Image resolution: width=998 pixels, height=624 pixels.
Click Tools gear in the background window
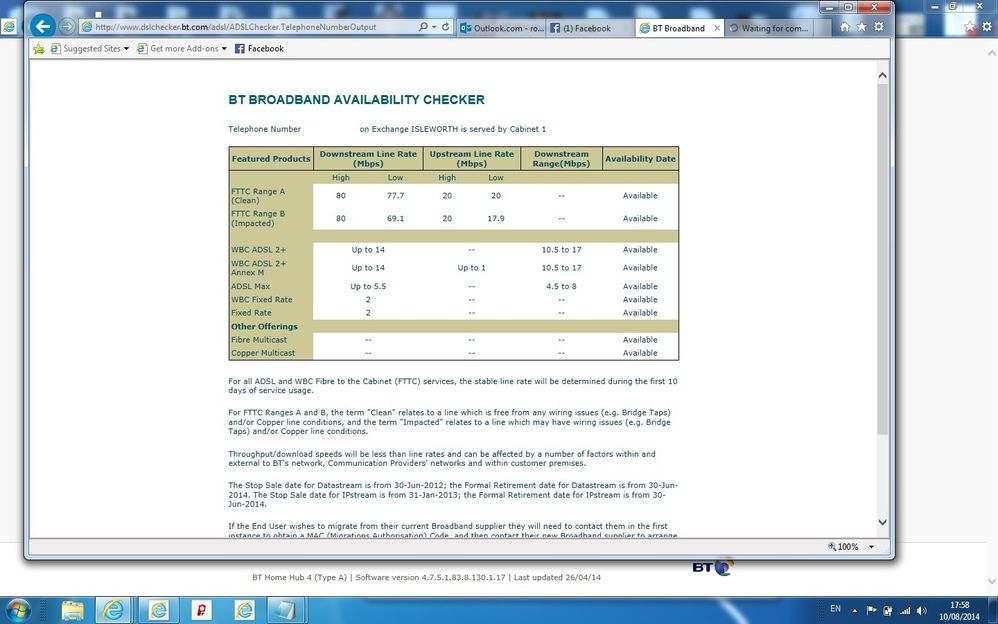[987, 26]
